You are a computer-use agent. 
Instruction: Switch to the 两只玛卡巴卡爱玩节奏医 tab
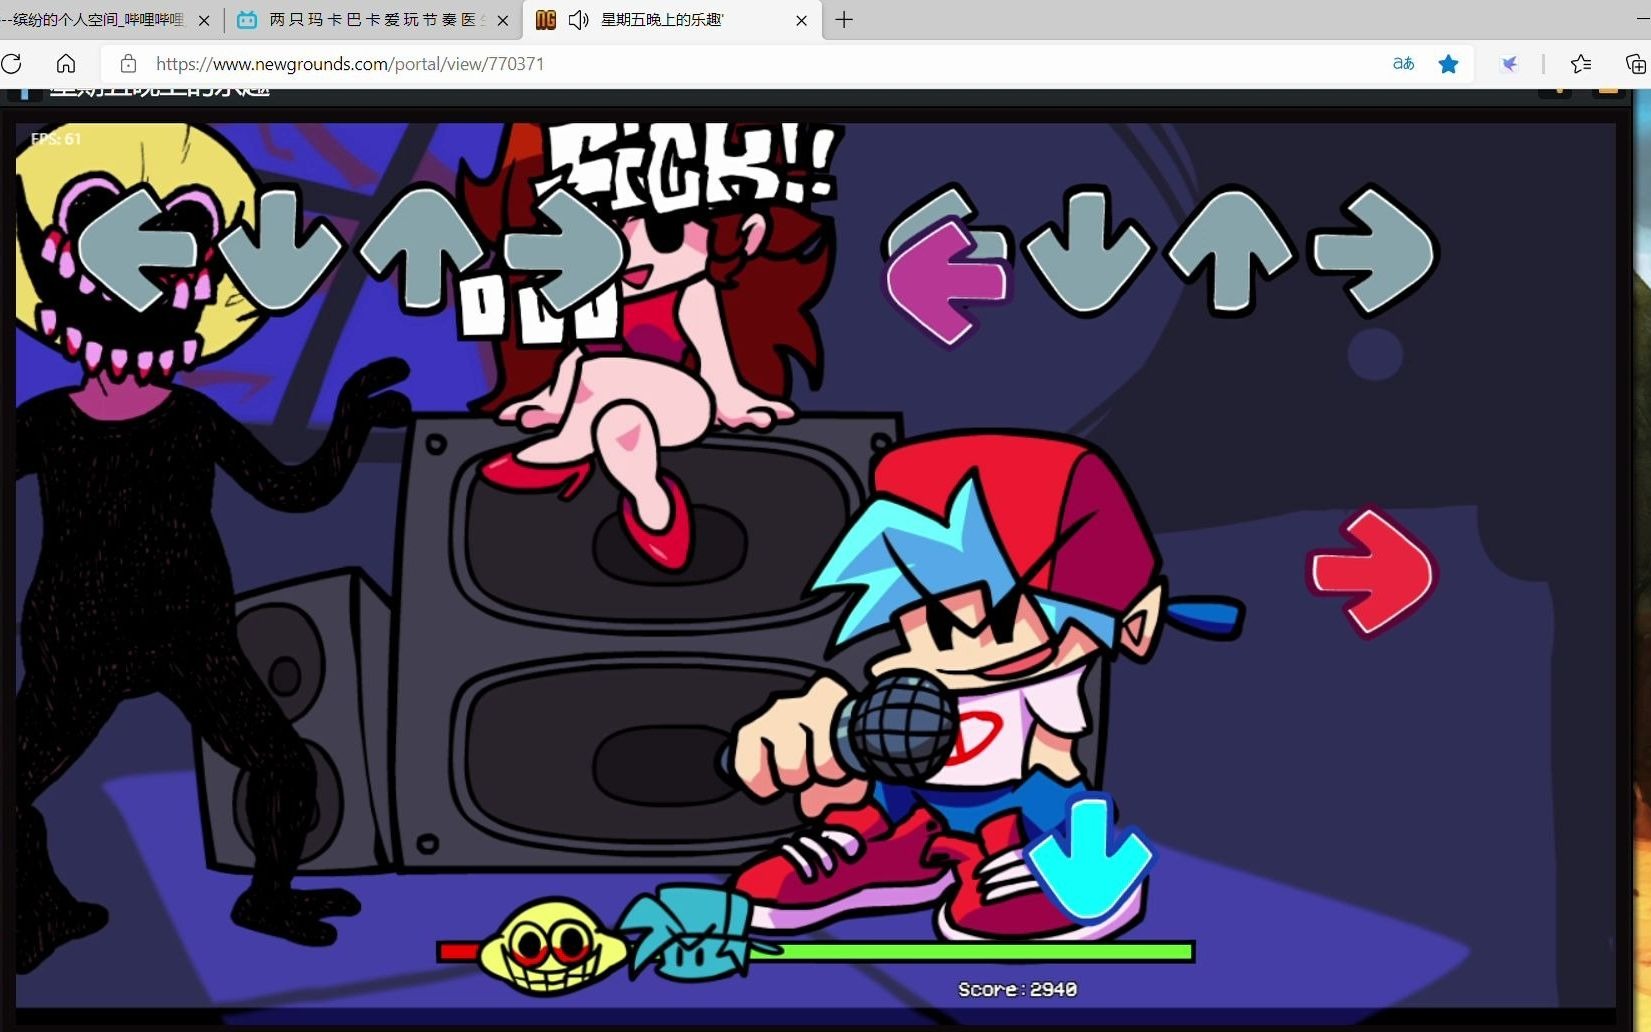372,20
